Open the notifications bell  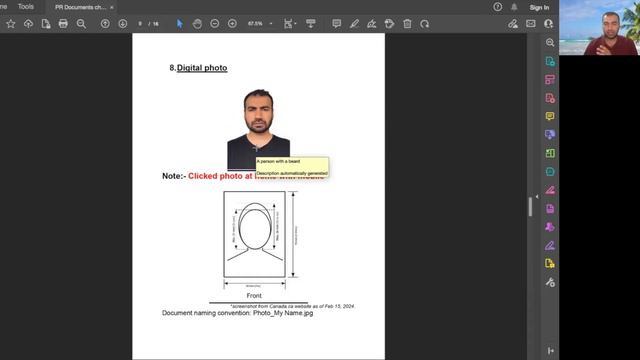pyautogui.click(x=514, y=7)
